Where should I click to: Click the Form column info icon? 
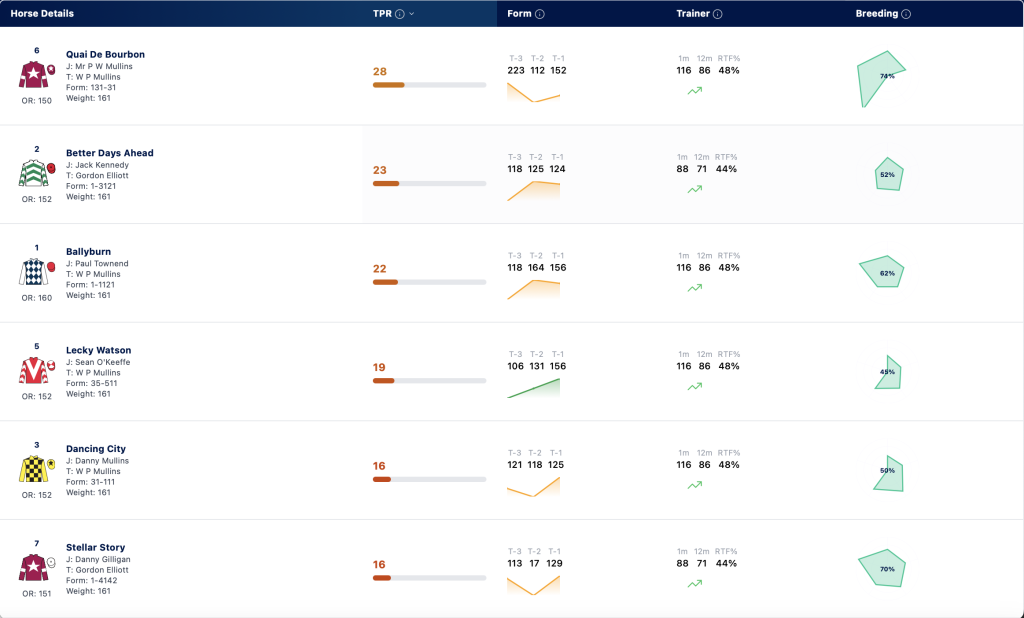click(539, 14)
